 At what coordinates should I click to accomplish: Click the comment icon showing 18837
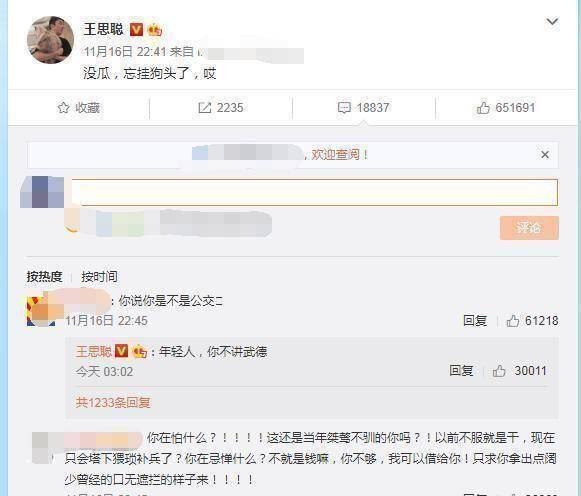(344, 108)
